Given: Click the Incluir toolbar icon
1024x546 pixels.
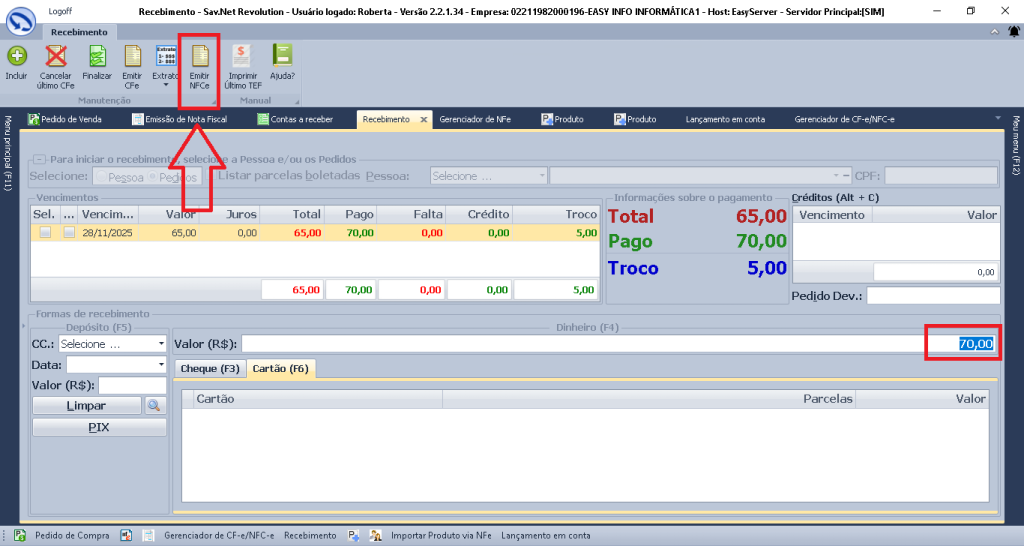Looking at the screenshot, I should (x=16, y=61).
